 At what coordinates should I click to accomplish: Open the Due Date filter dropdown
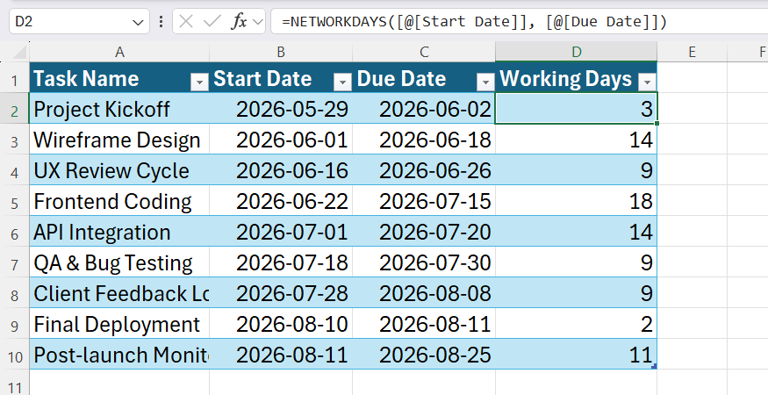point(485,83)
